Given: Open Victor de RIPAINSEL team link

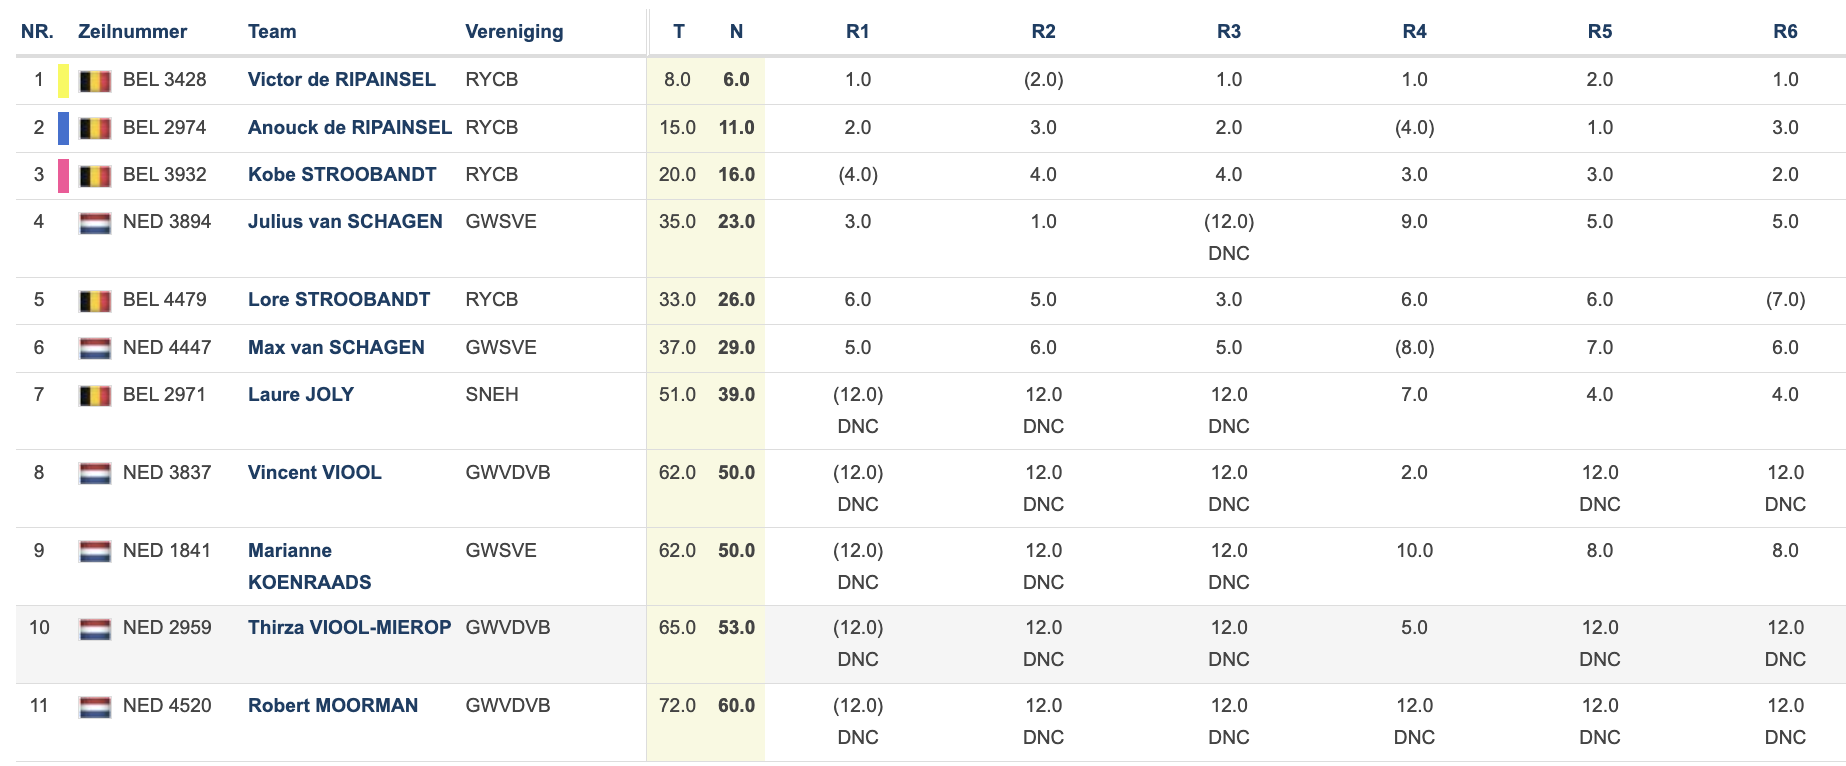Looking at the screenshot, I should [x=342, y=80].
